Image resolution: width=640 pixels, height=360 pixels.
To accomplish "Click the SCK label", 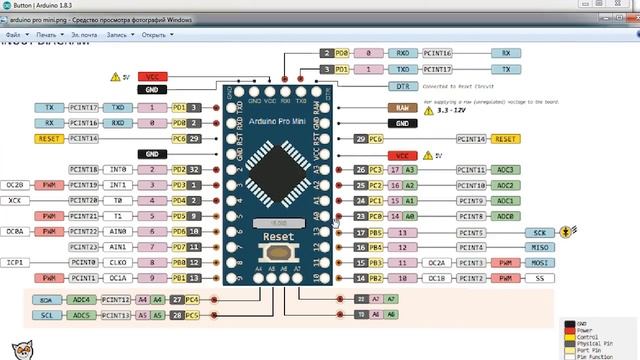I will [540, 233].
